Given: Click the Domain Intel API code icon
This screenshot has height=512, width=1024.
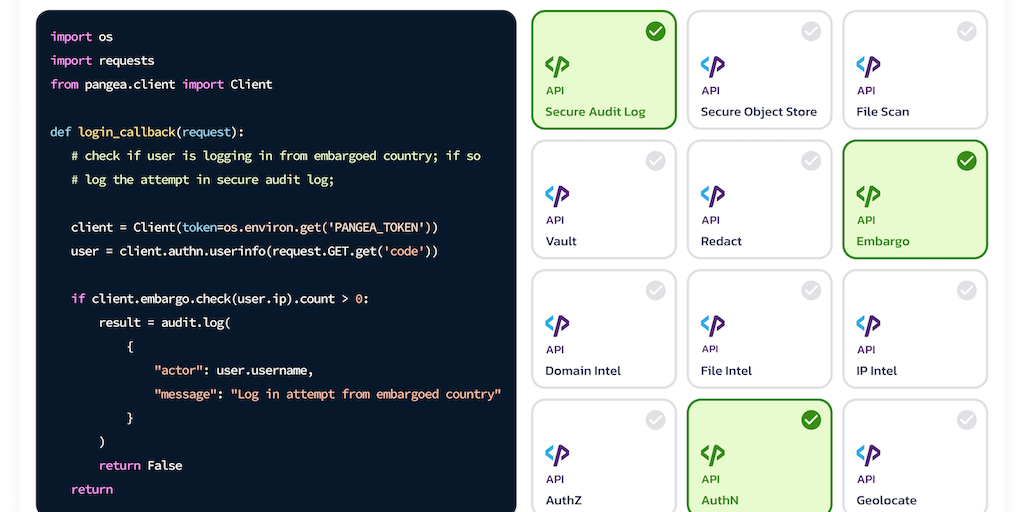Looking at the screenshot, I should (557, 325).
